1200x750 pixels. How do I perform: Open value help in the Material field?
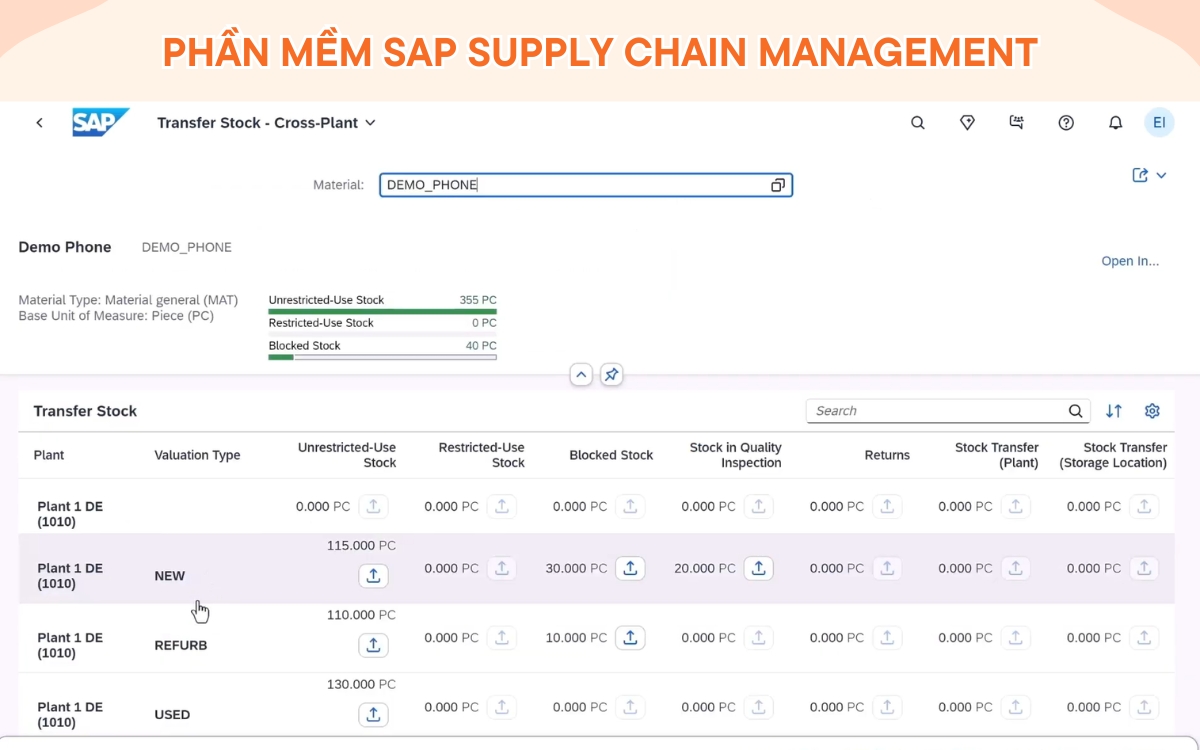point(778,185)
